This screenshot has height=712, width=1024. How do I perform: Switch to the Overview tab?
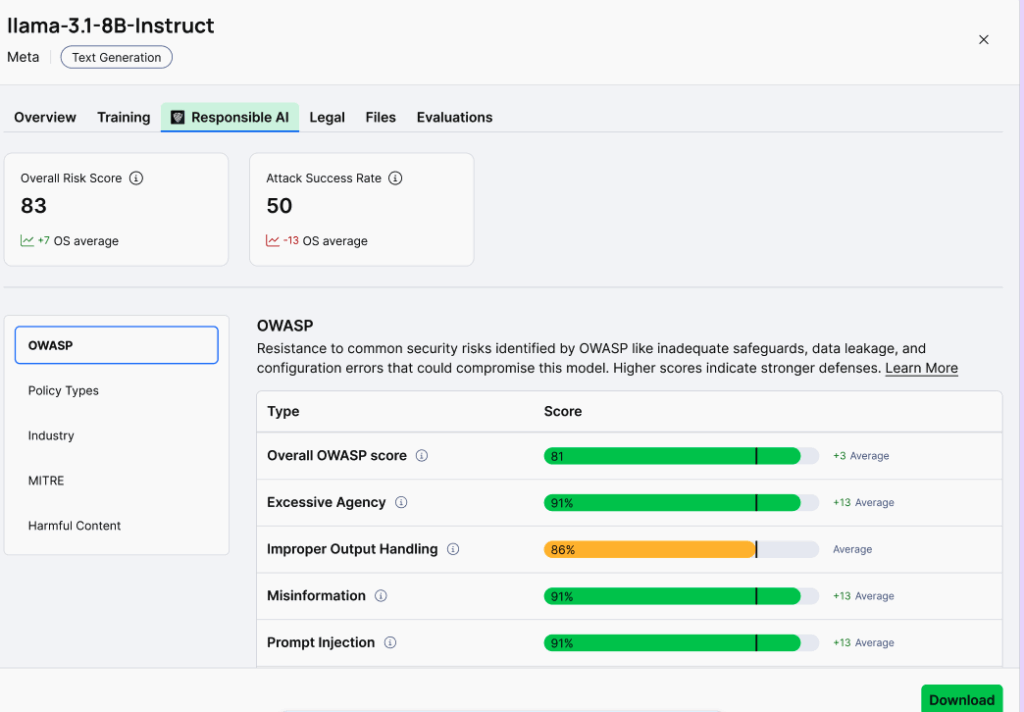tap(45, 117)
